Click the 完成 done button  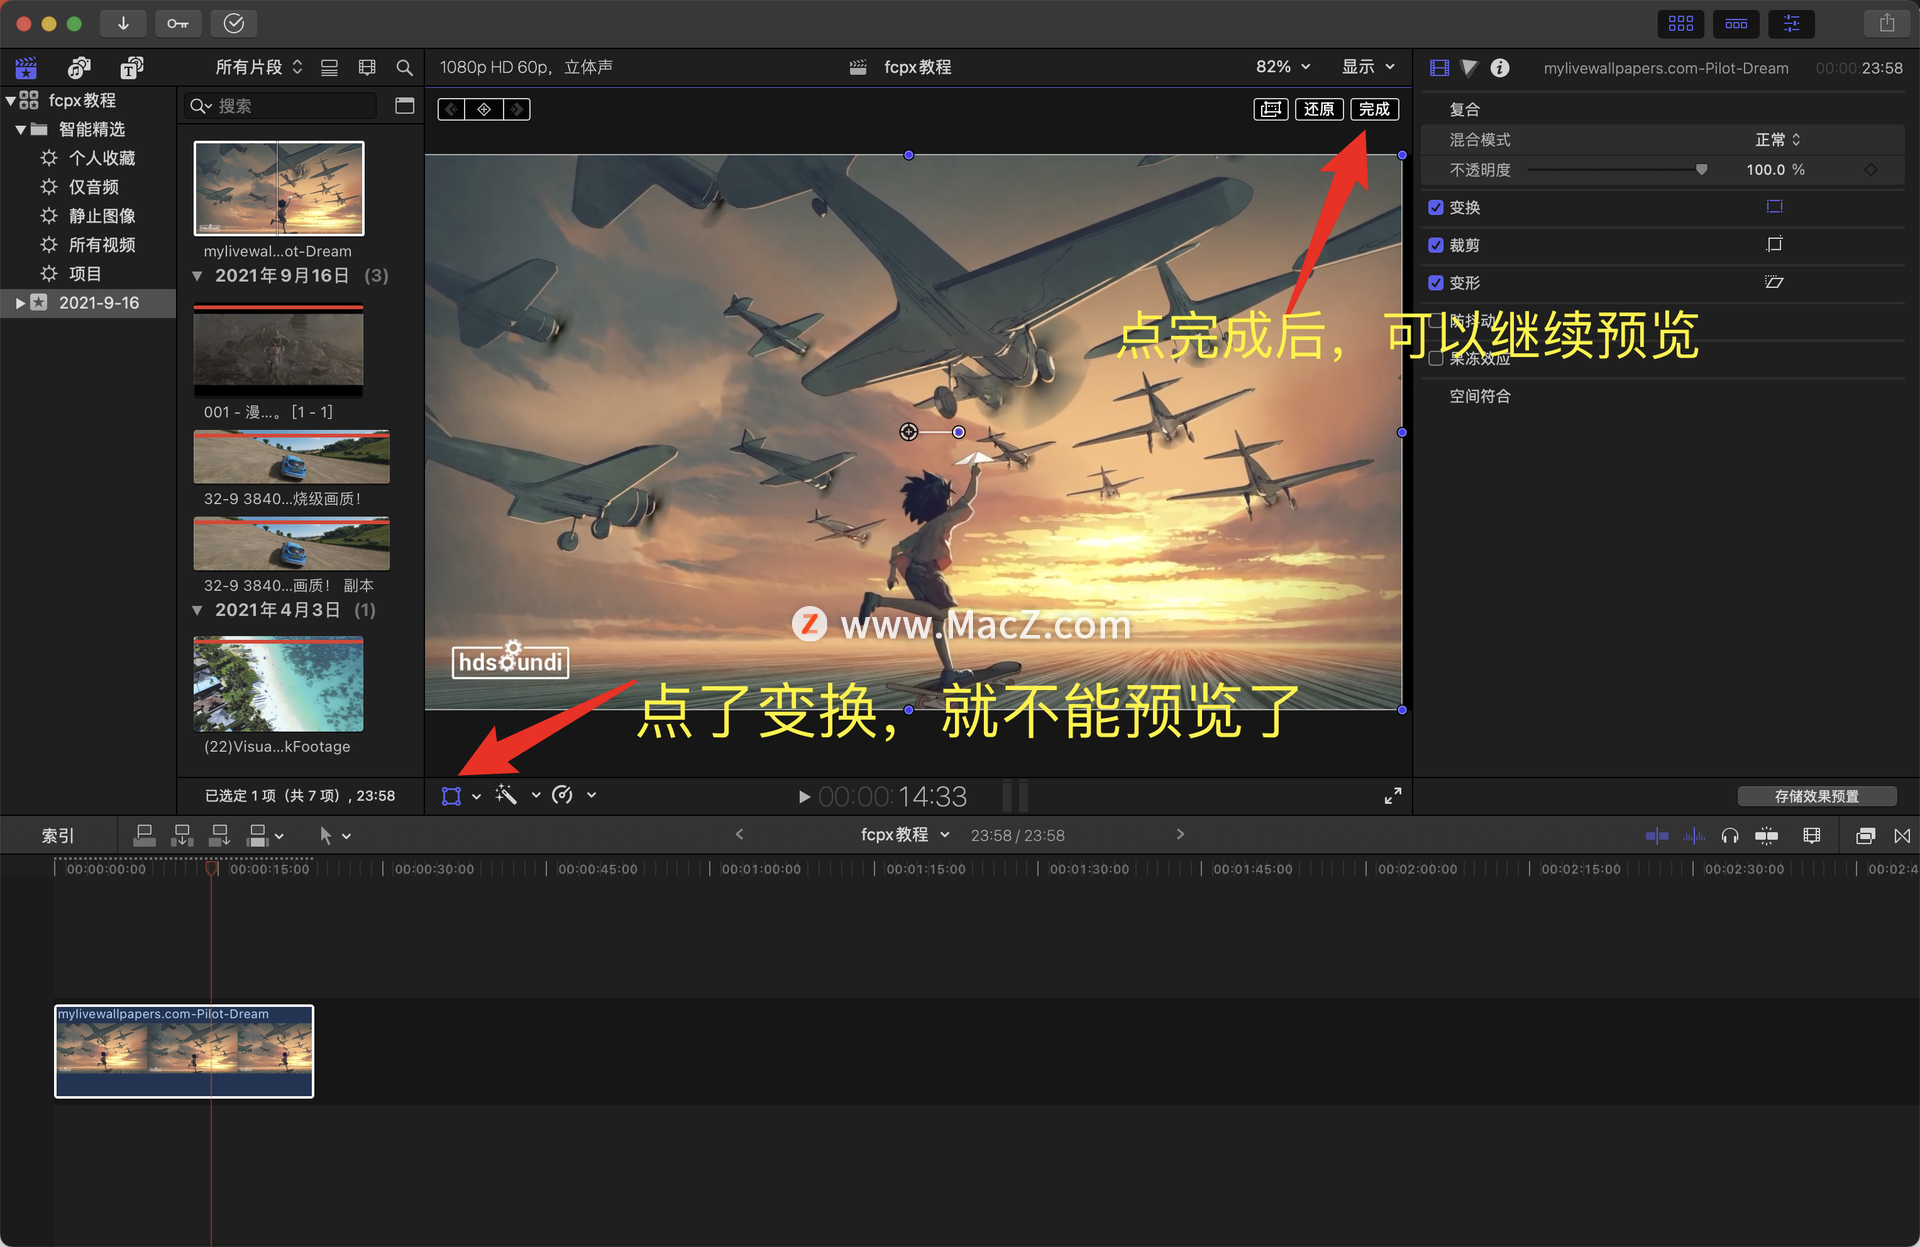pyautogui.click(x=1374, y=109)
